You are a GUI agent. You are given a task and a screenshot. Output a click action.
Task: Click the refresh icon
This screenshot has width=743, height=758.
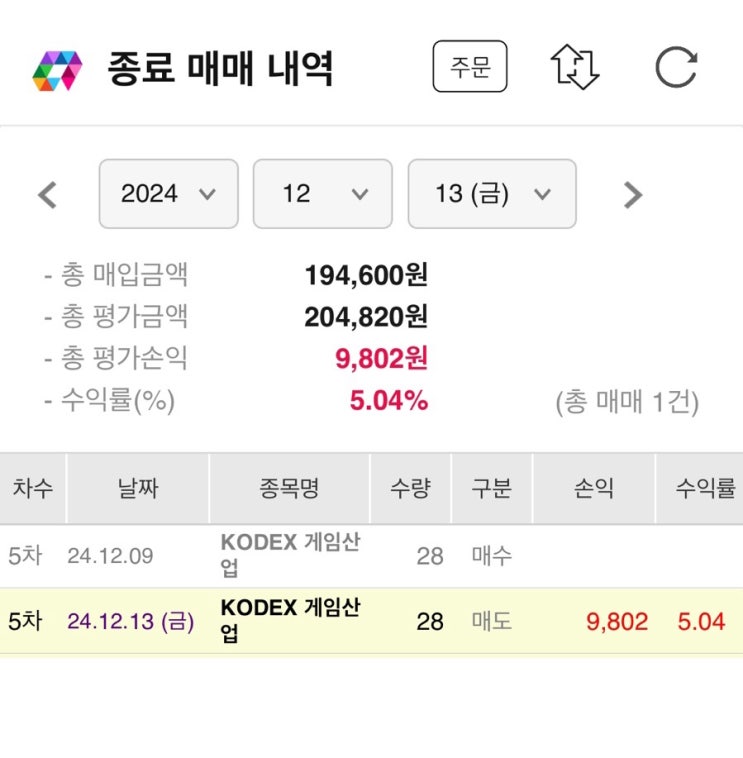(x=676, y=68)
